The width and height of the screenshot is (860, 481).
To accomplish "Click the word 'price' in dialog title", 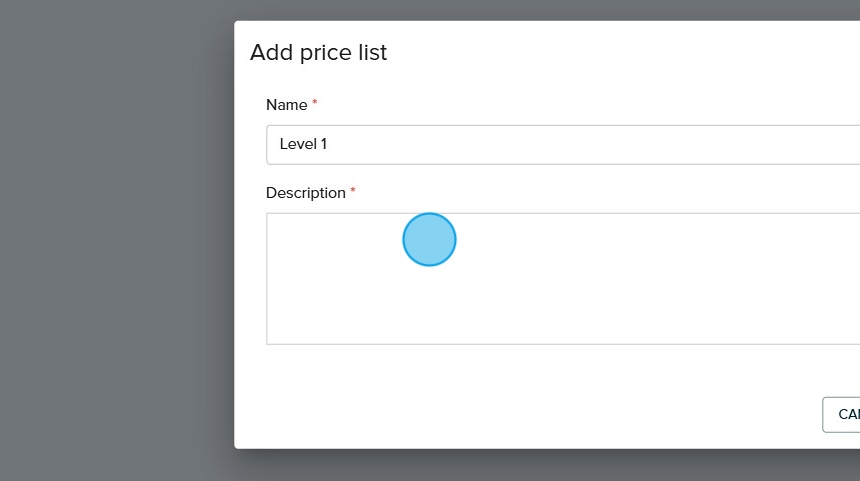I will coord(325,52).
